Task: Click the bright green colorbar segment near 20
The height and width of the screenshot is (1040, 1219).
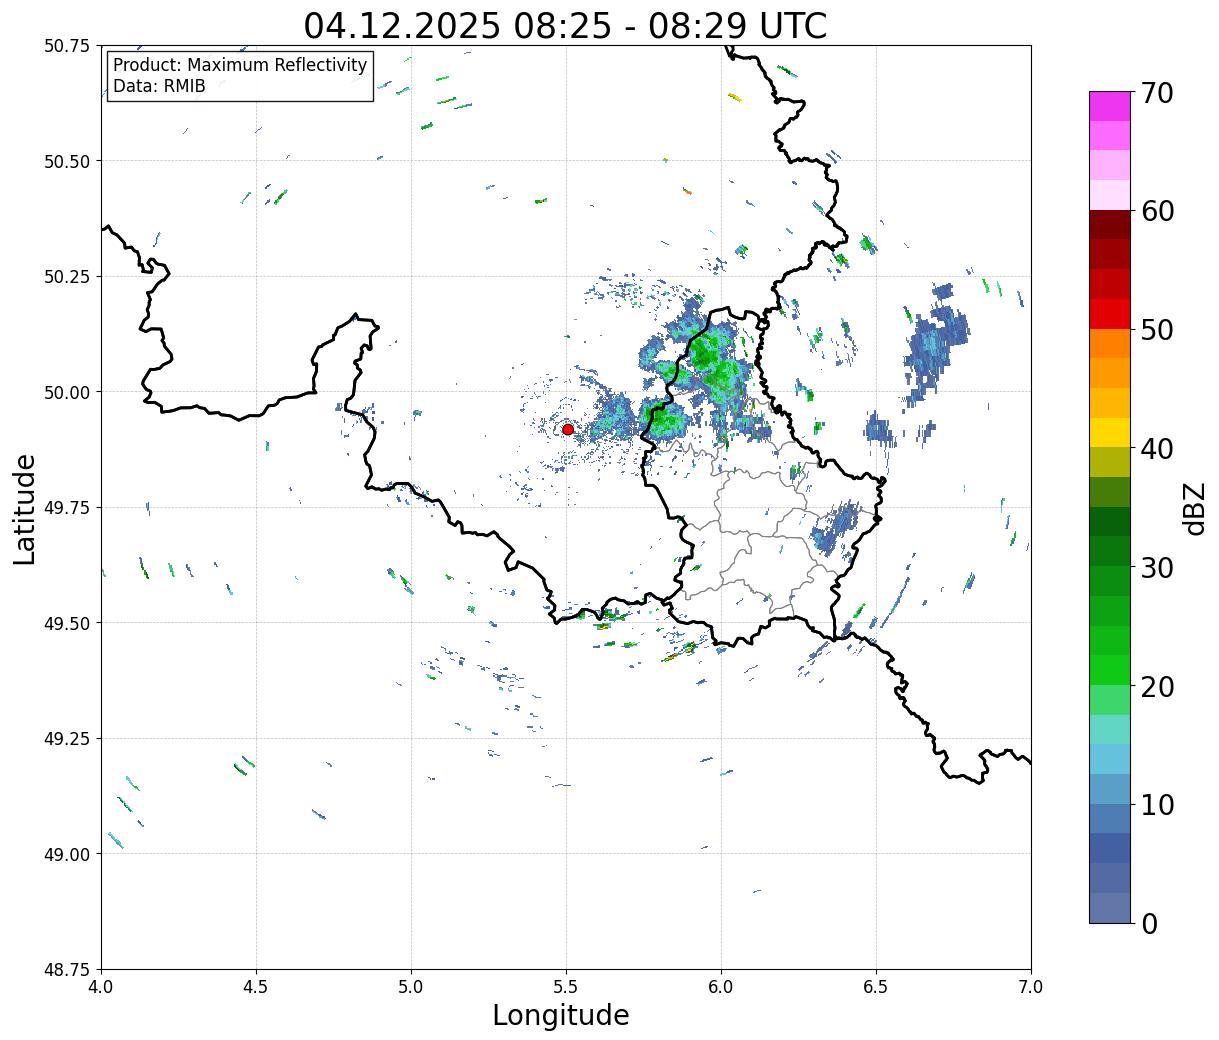Action: click(1110, 670)
